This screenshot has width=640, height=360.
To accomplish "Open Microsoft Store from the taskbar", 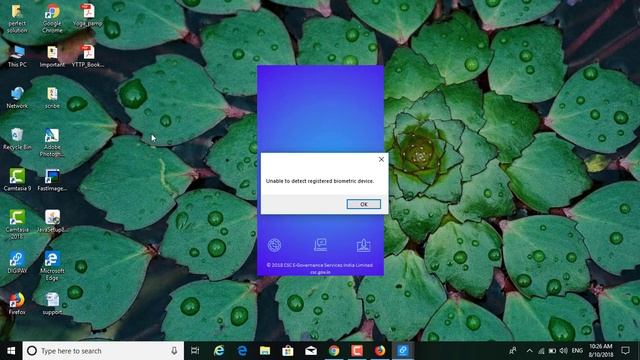I will click(288, 351).
